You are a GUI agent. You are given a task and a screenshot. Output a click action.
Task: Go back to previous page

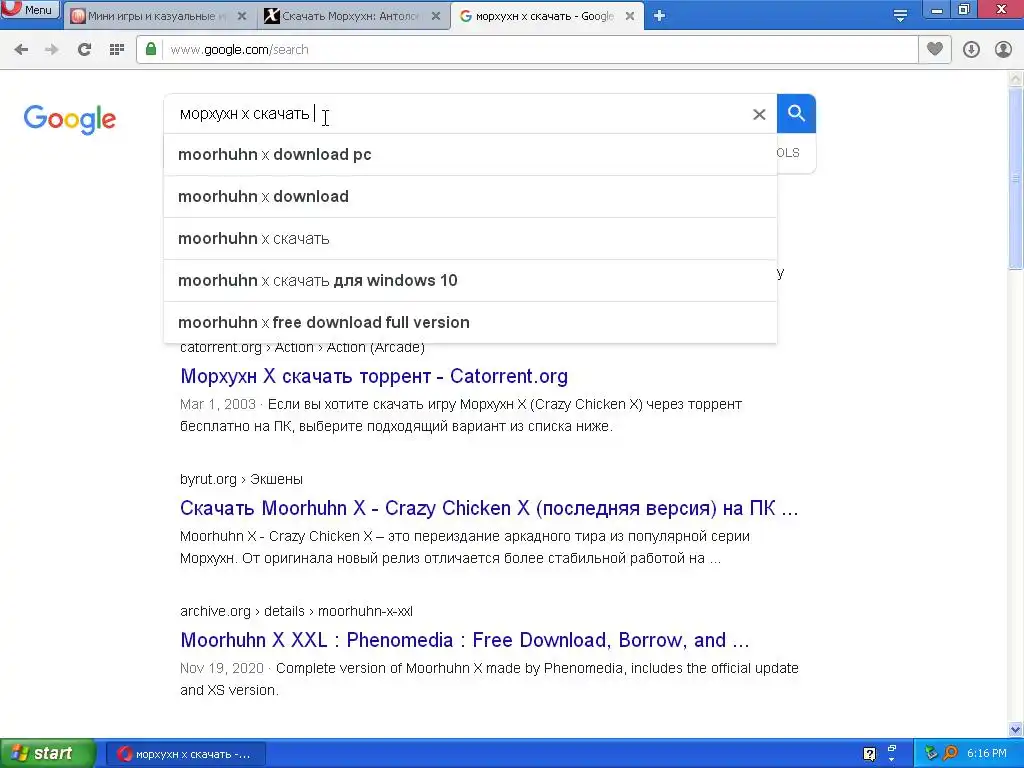pos(21,49)
